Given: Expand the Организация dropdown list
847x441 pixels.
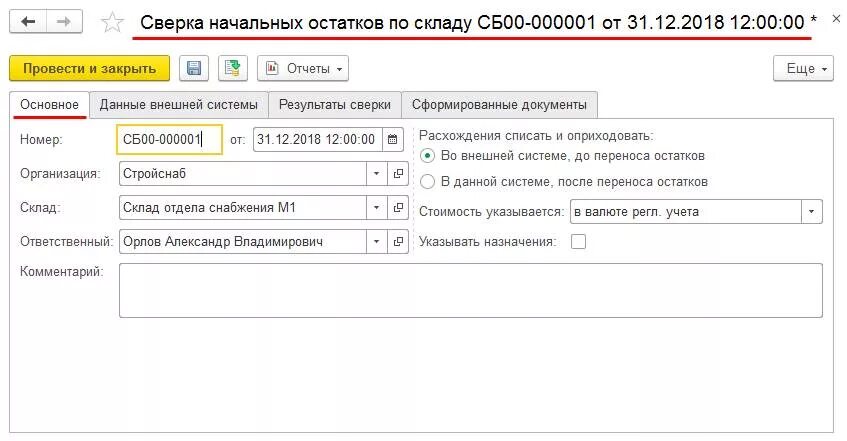Looking at the screenshot, I should (x=377, y=173).
